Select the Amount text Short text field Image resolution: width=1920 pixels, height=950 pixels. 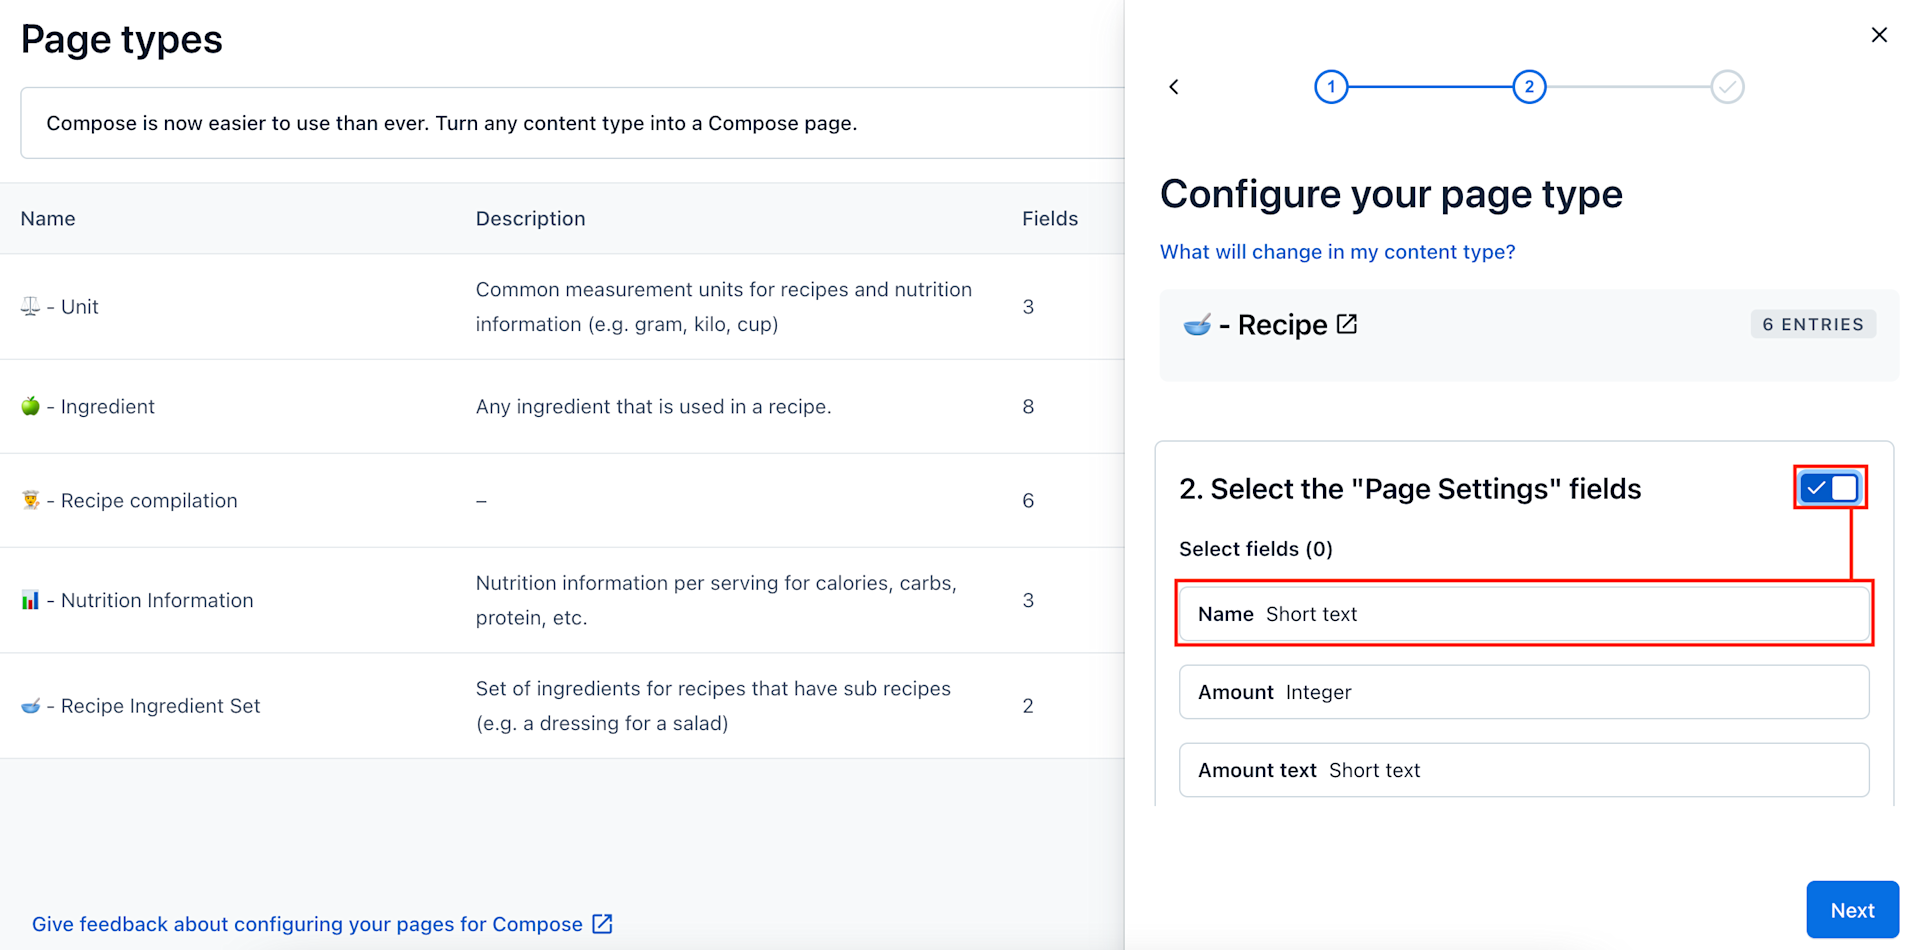(x=1524, y=770)
